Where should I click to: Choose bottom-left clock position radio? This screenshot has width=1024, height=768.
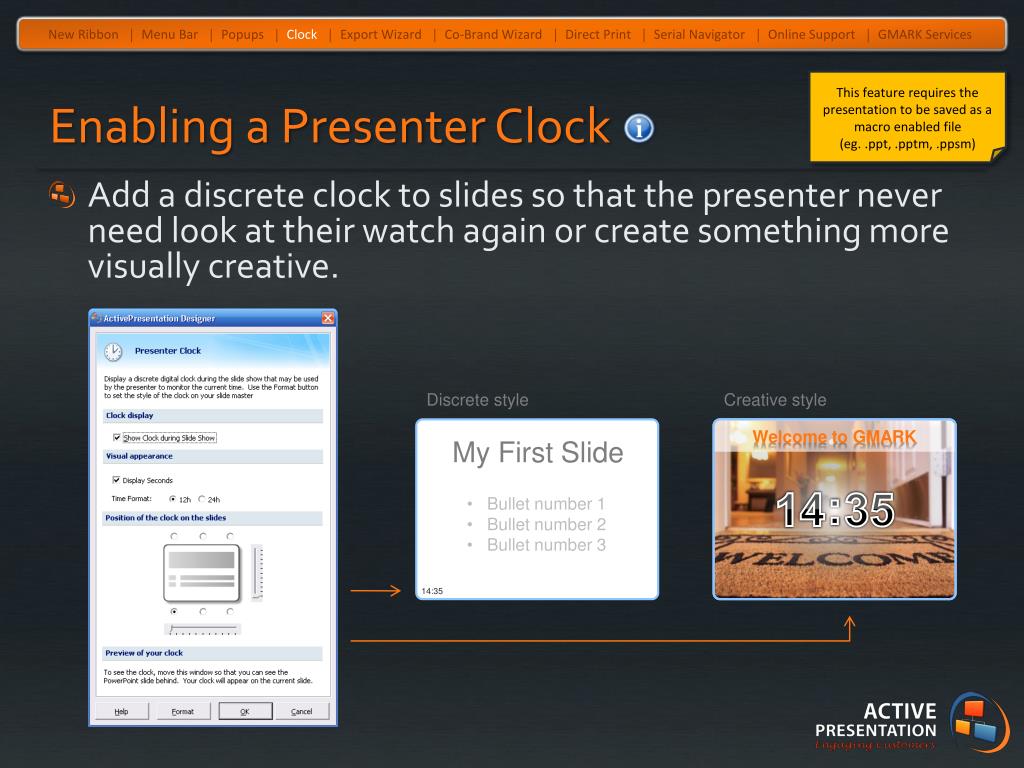point(174,612)
